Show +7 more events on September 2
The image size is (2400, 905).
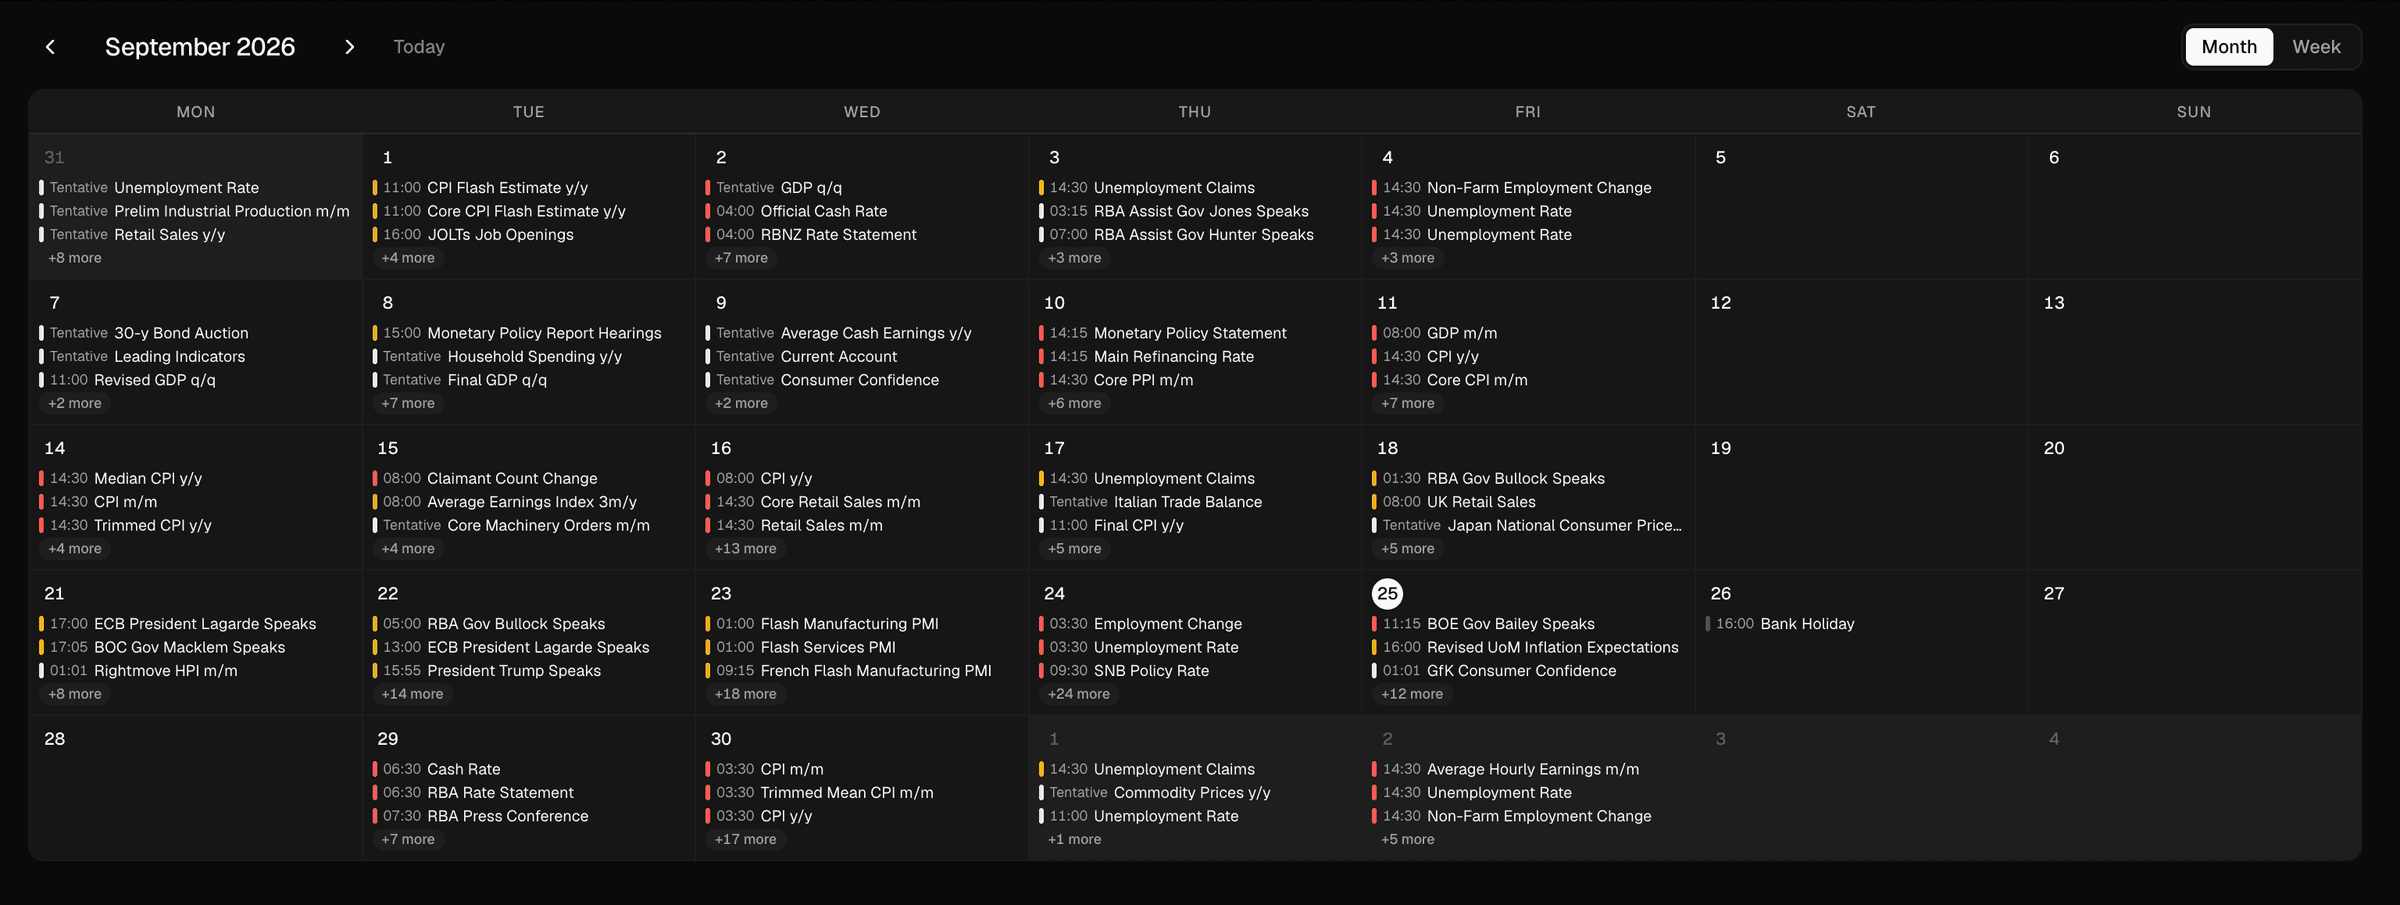(x=741, y=258)
